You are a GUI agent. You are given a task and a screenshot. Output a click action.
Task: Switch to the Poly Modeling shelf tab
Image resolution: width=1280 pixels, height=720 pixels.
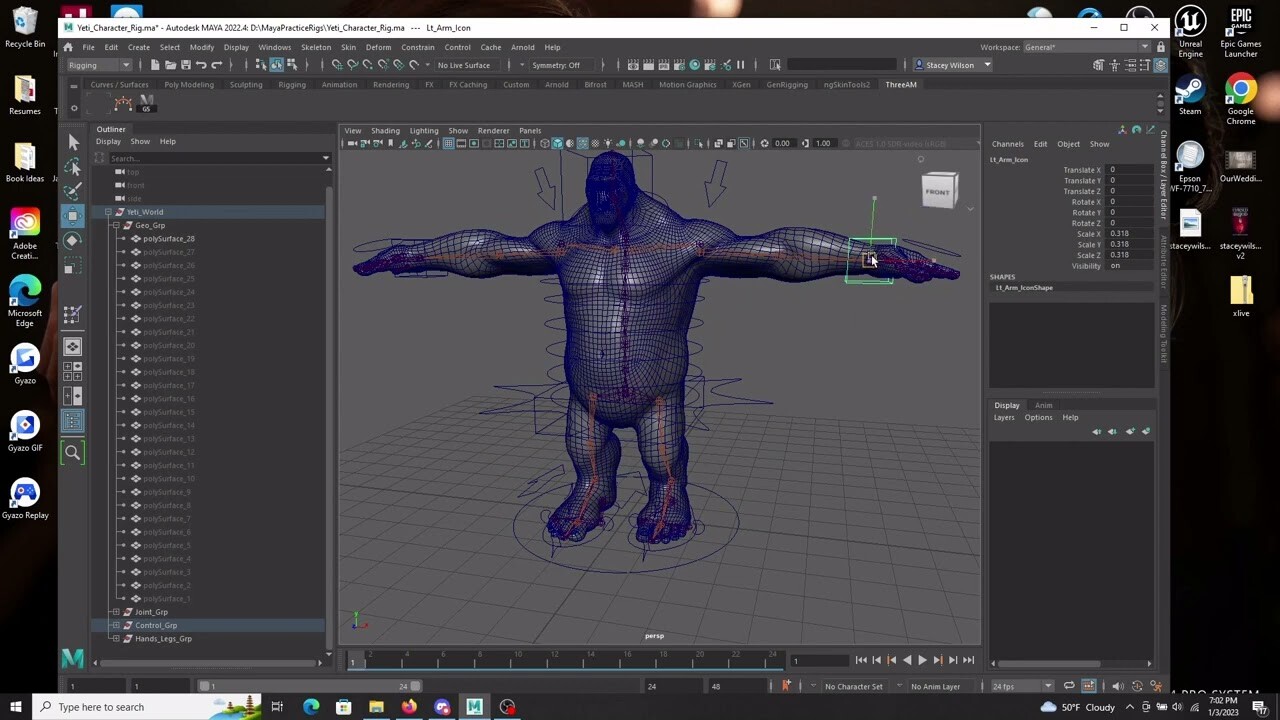pyautogui.click(x=188, y=85)
